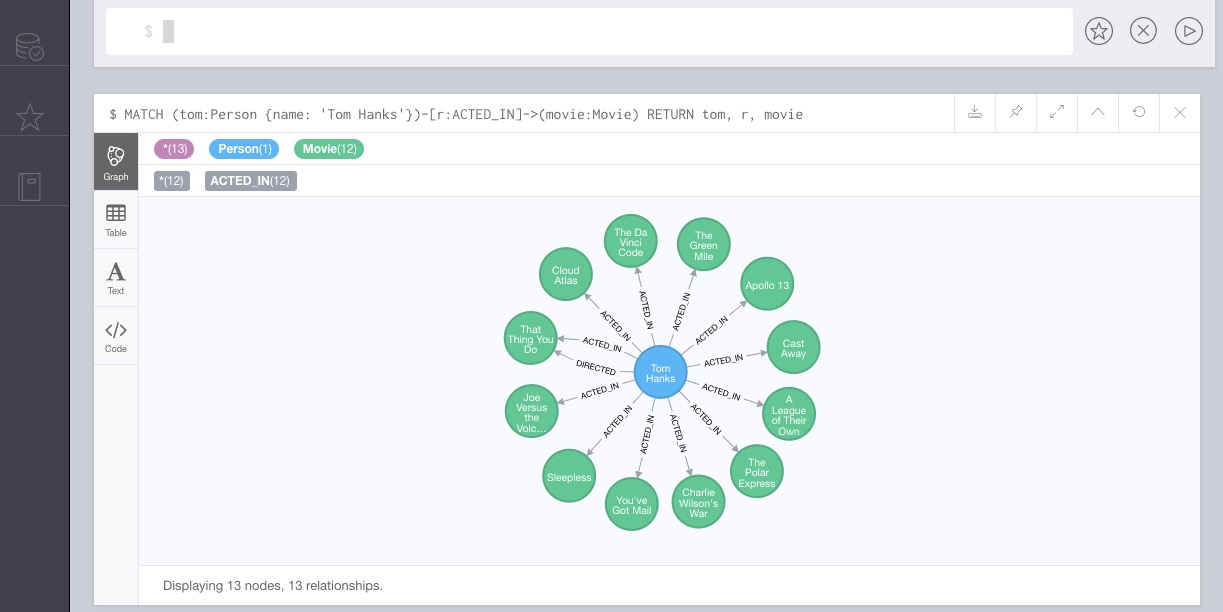Select the Movie(12) label badge
1223x612 pixels.
(328, 149)
